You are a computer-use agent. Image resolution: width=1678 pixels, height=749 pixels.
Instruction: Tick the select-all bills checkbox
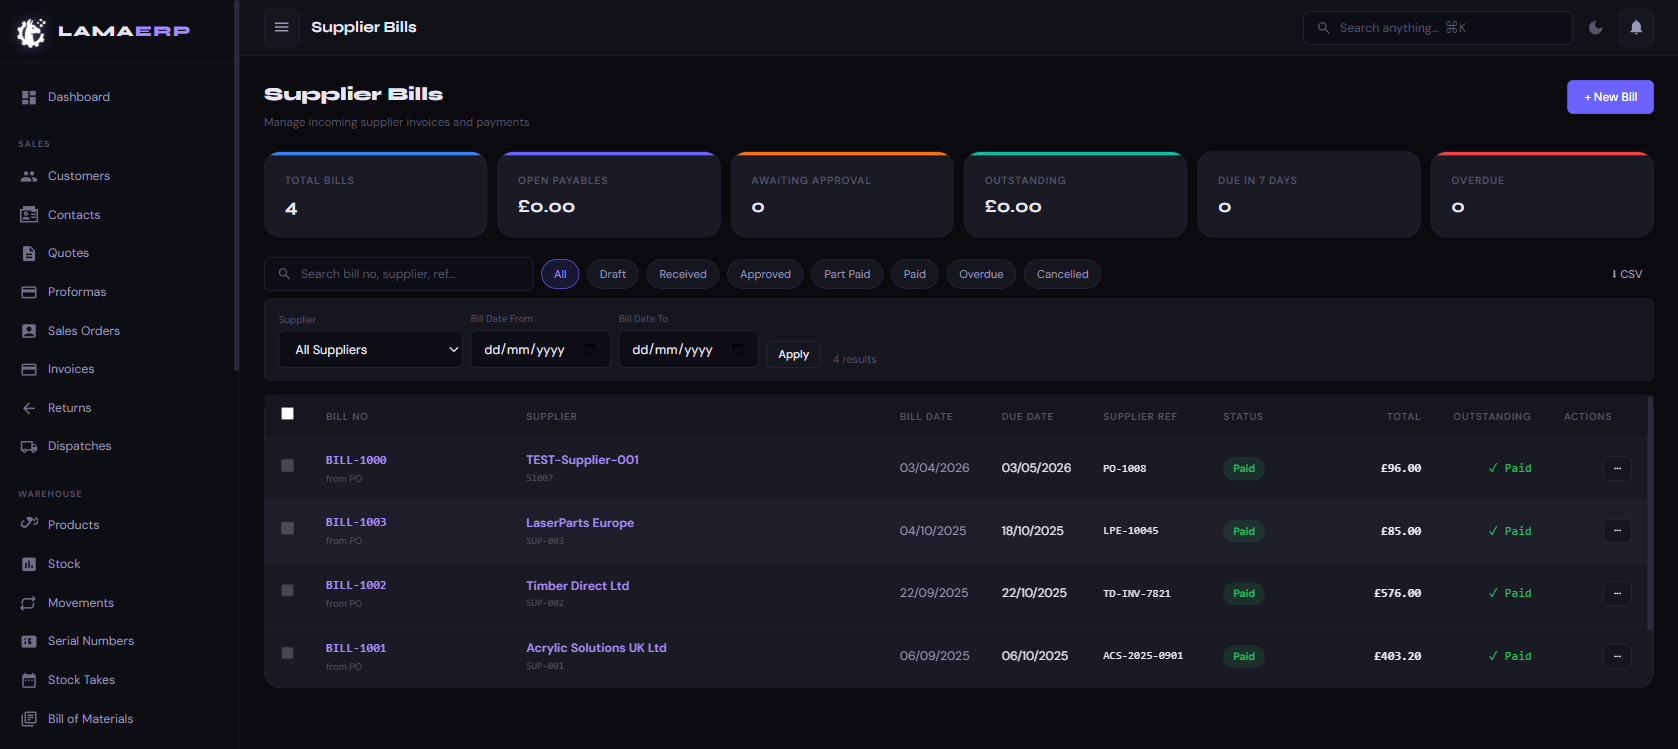[x=288, y=414]
